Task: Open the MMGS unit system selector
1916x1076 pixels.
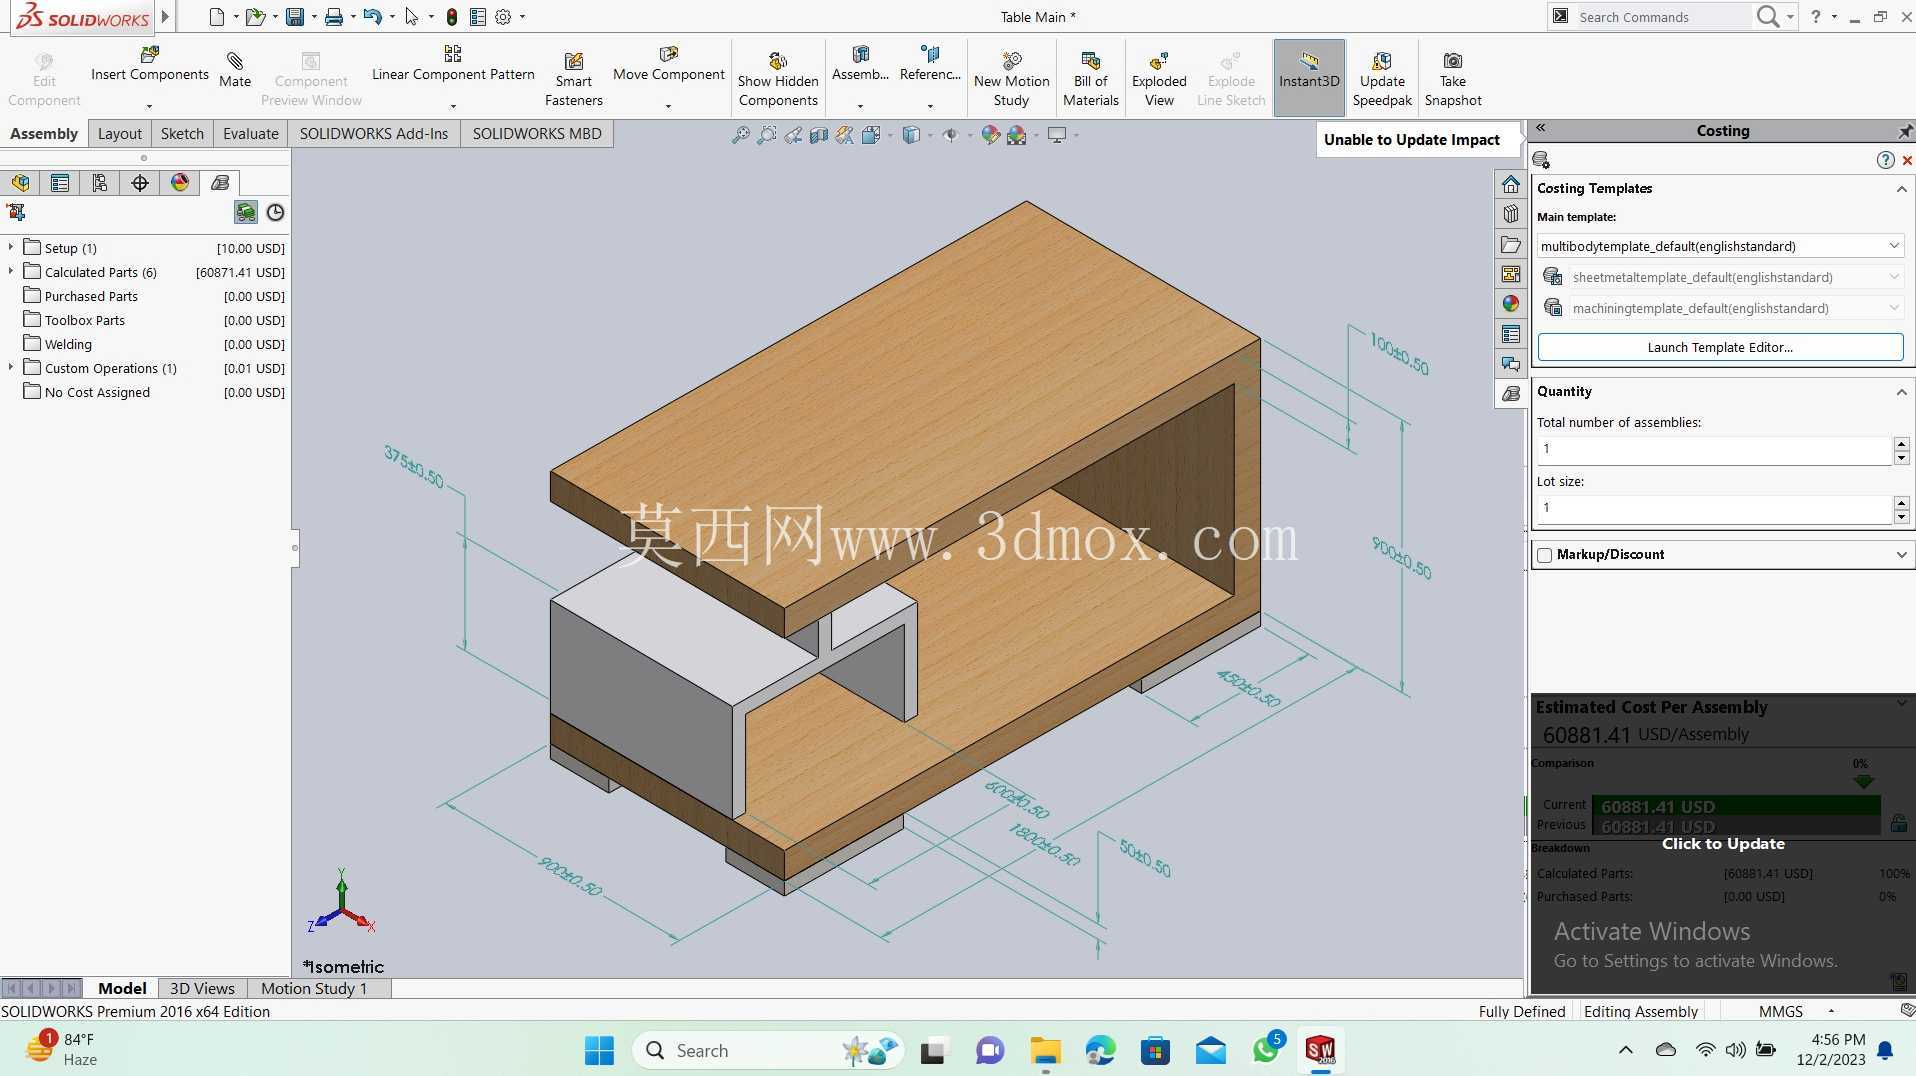Action: [1781, 1011]
